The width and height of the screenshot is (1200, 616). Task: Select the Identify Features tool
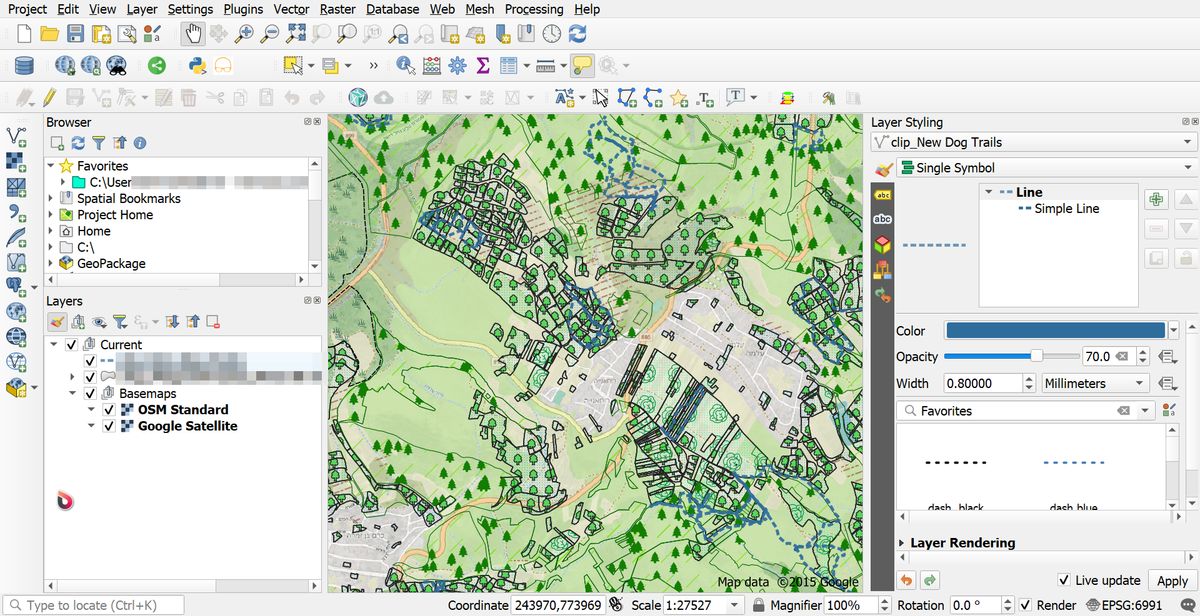[x=406, y=66]
